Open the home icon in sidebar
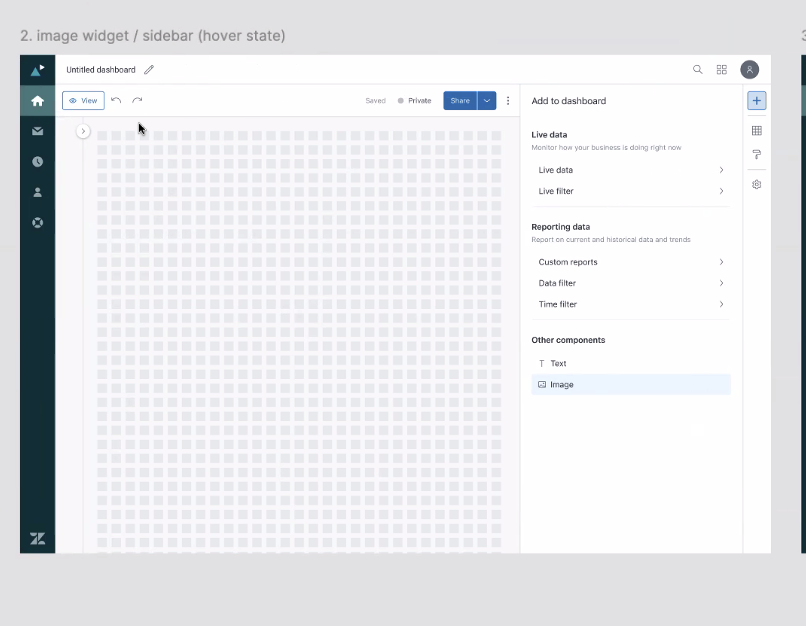The image size is (806, 626). click(x=38, y=101)
